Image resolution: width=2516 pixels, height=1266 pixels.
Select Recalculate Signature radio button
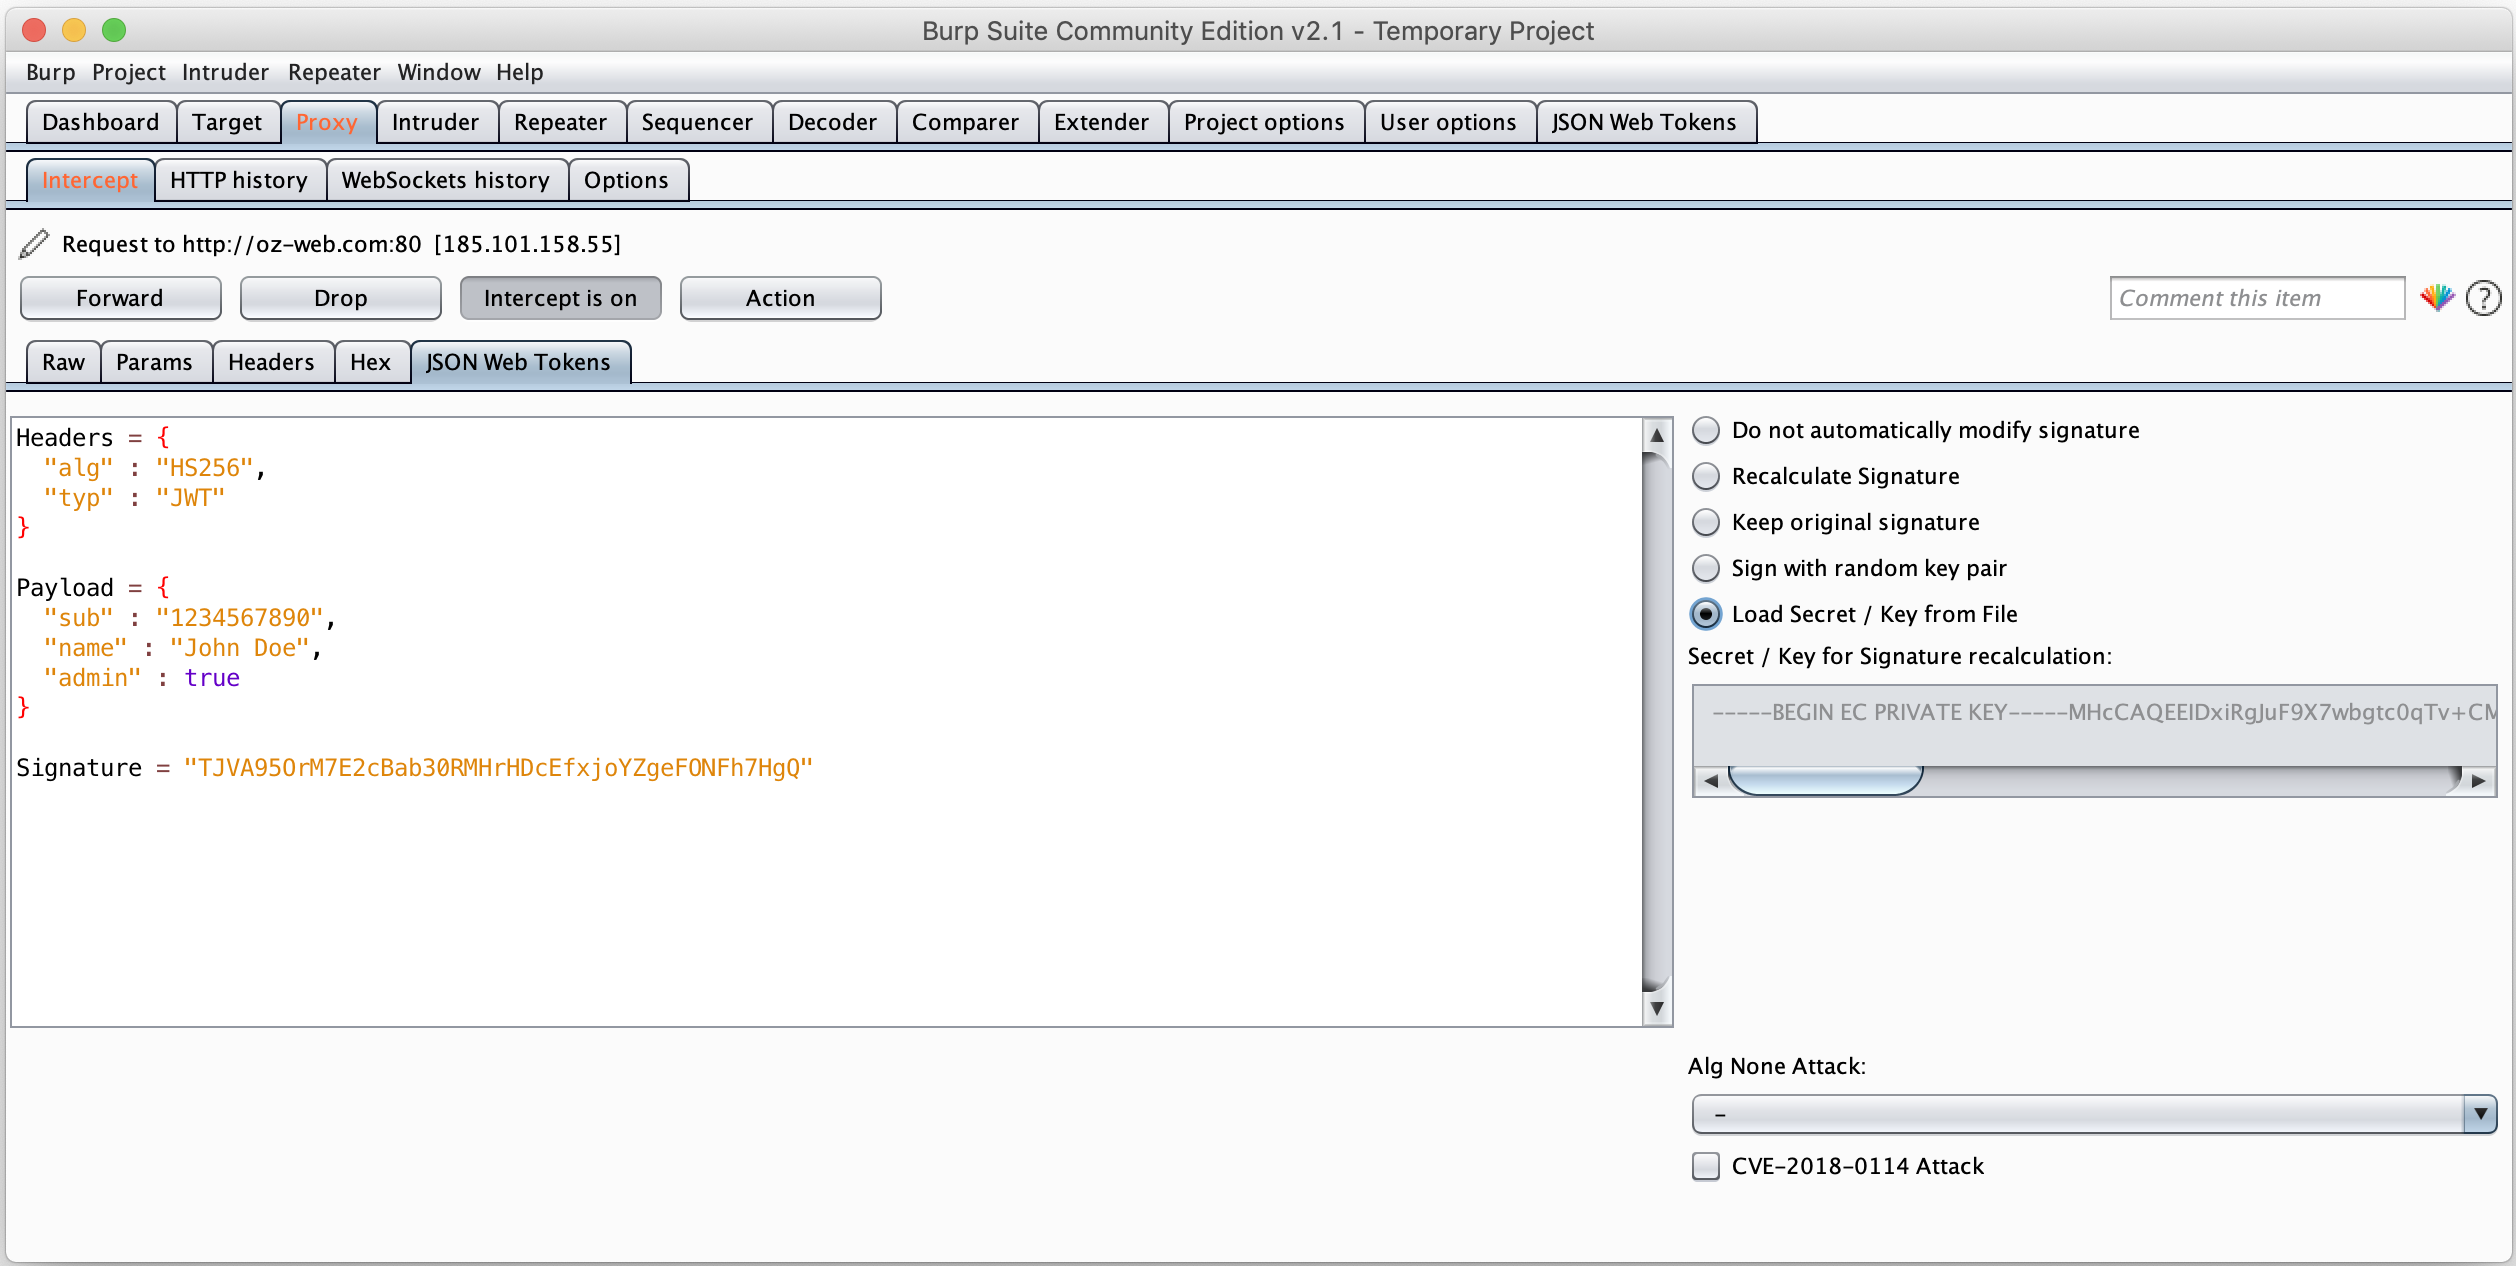point(1707,475)
